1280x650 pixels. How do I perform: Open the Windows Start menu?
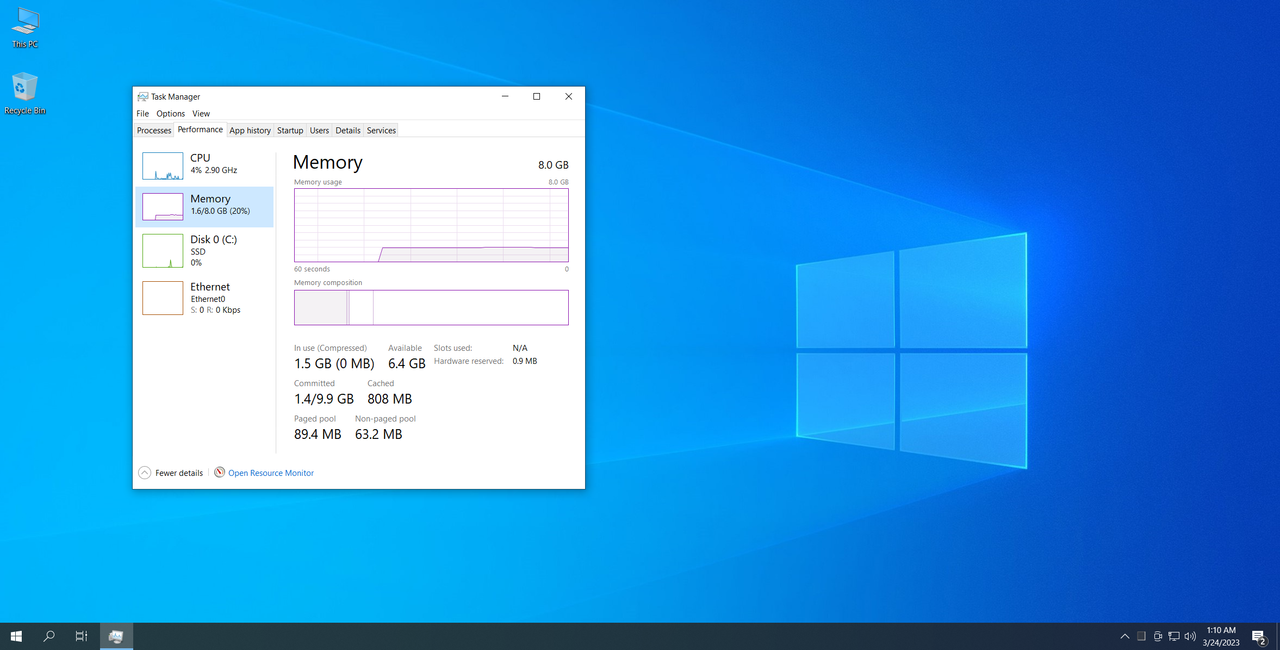17,636
